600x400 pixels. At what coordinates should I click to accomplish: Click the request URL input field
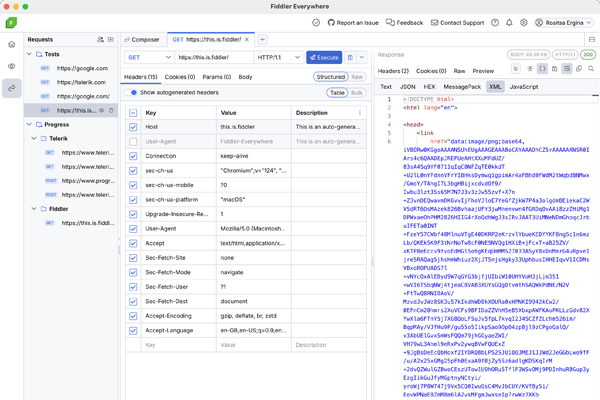tap(214, 58)
